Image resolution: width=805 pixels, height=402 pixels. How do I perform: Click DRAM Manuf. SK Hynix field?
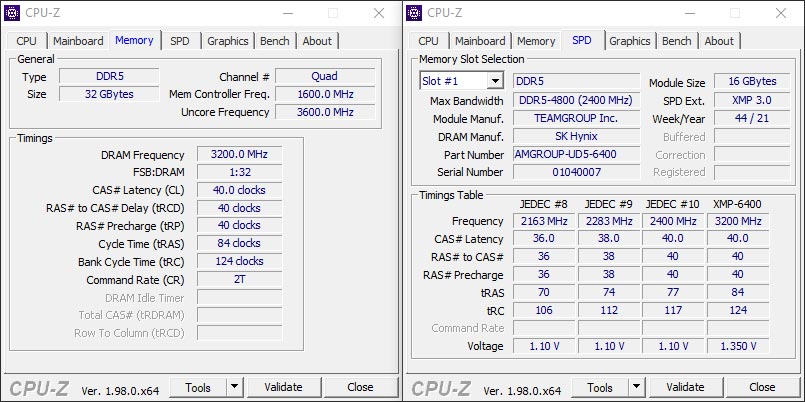[x=577, y=137]
